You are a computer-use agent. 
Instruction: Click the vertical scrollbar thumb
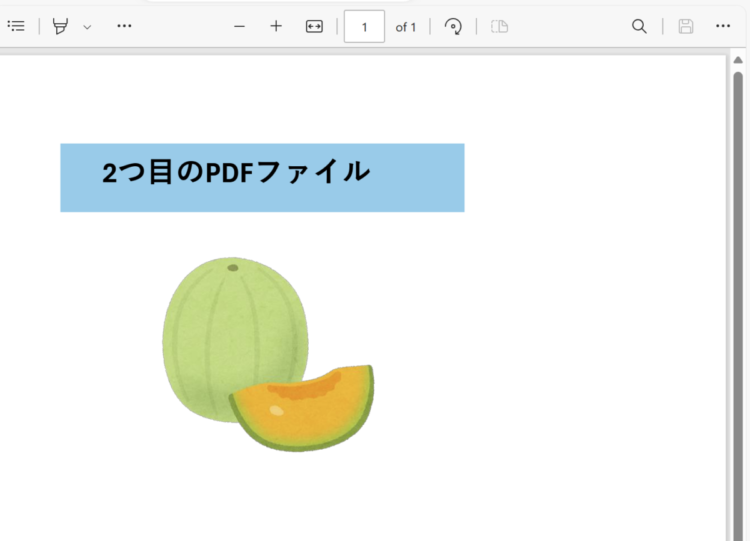pos(738,306)
